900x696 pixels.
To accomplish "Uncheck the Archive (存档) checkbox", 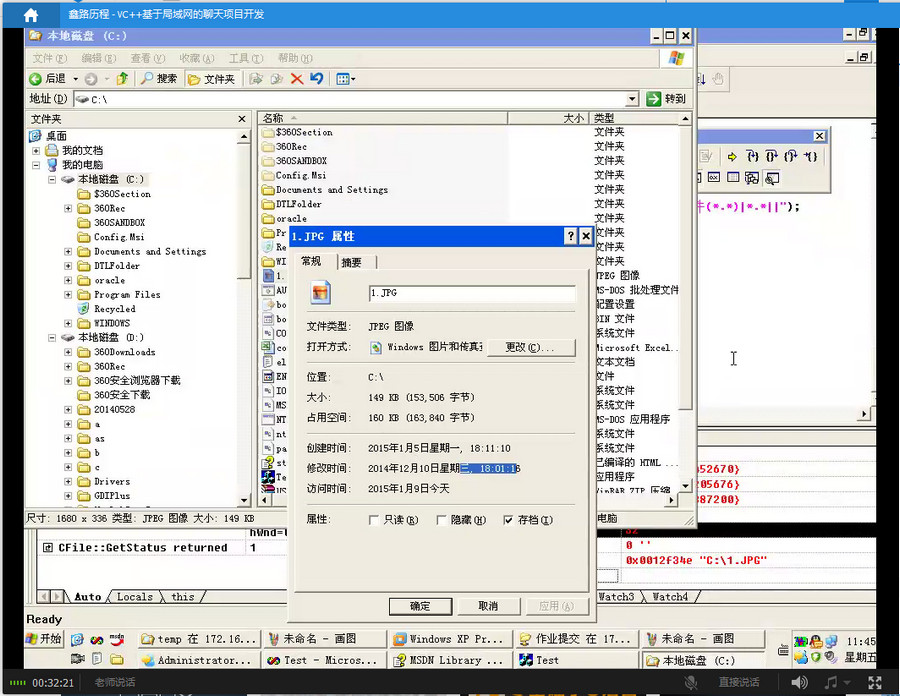I will click(508, 520).
